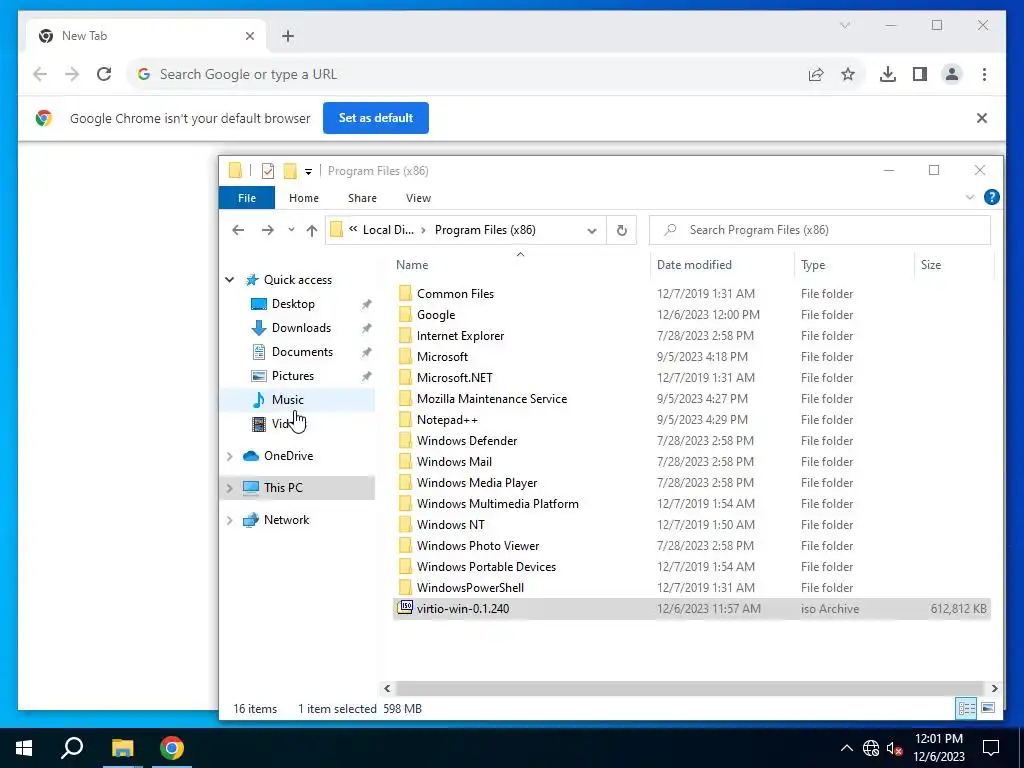Select the WindowsPowerShell folder
Image resolution: width=1024 pixels, height=768 pixels.
pyautogui.click(x=470, y=588)
